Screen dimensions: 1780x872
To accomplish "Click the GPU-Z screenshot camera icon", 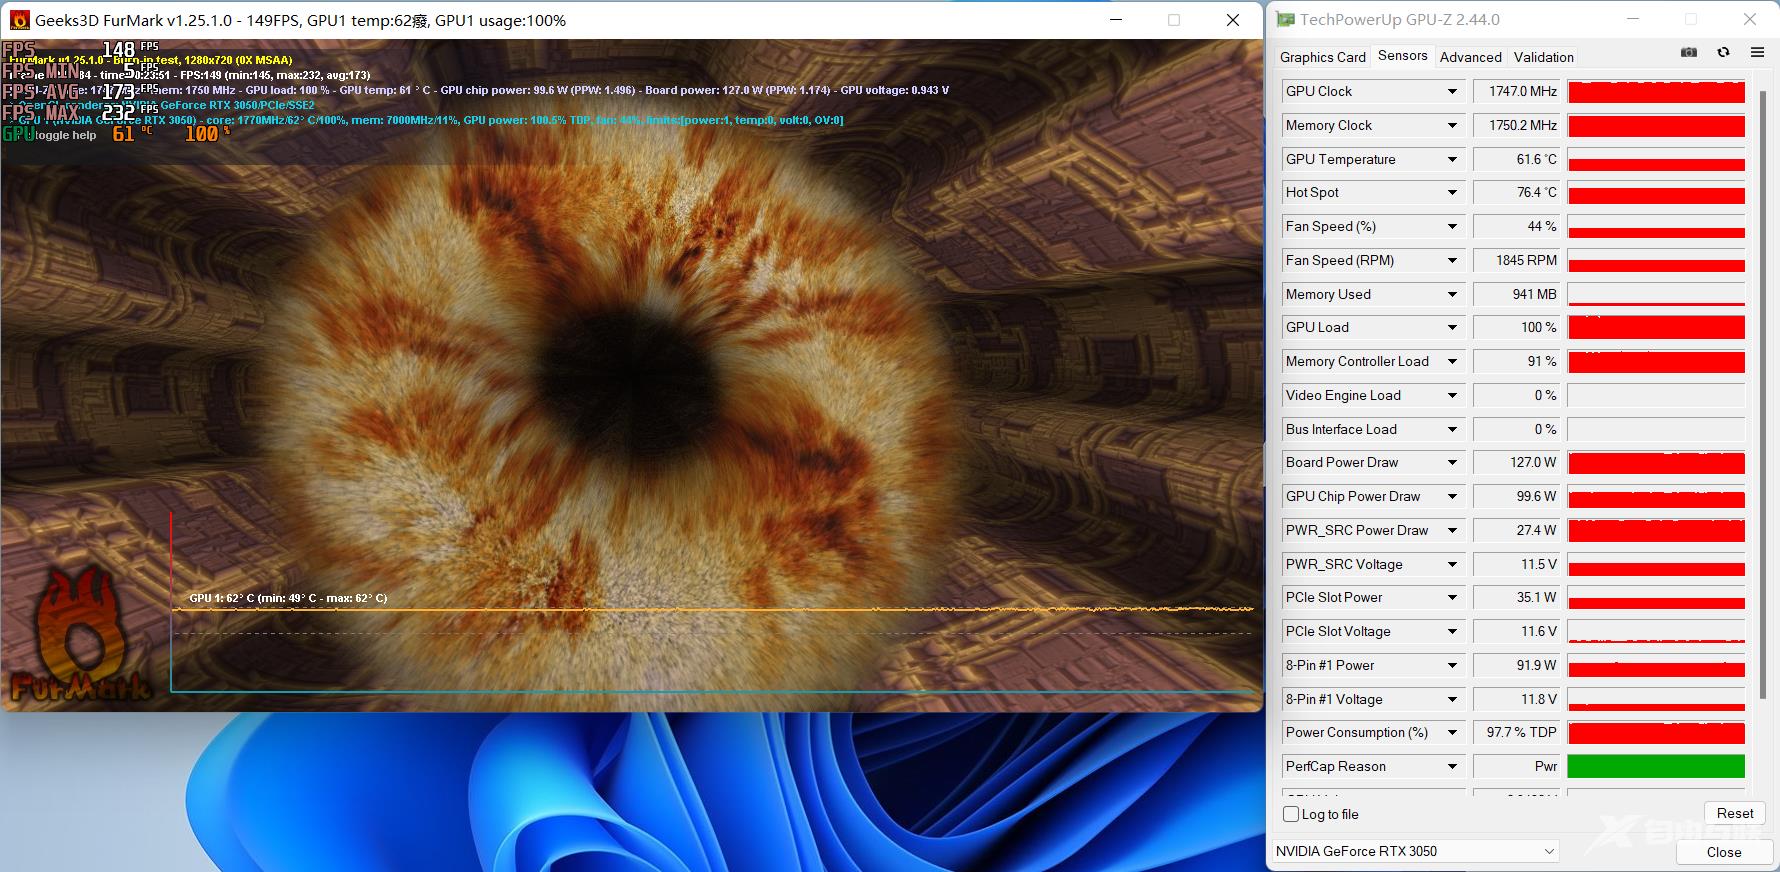I will pos(1689,53).
